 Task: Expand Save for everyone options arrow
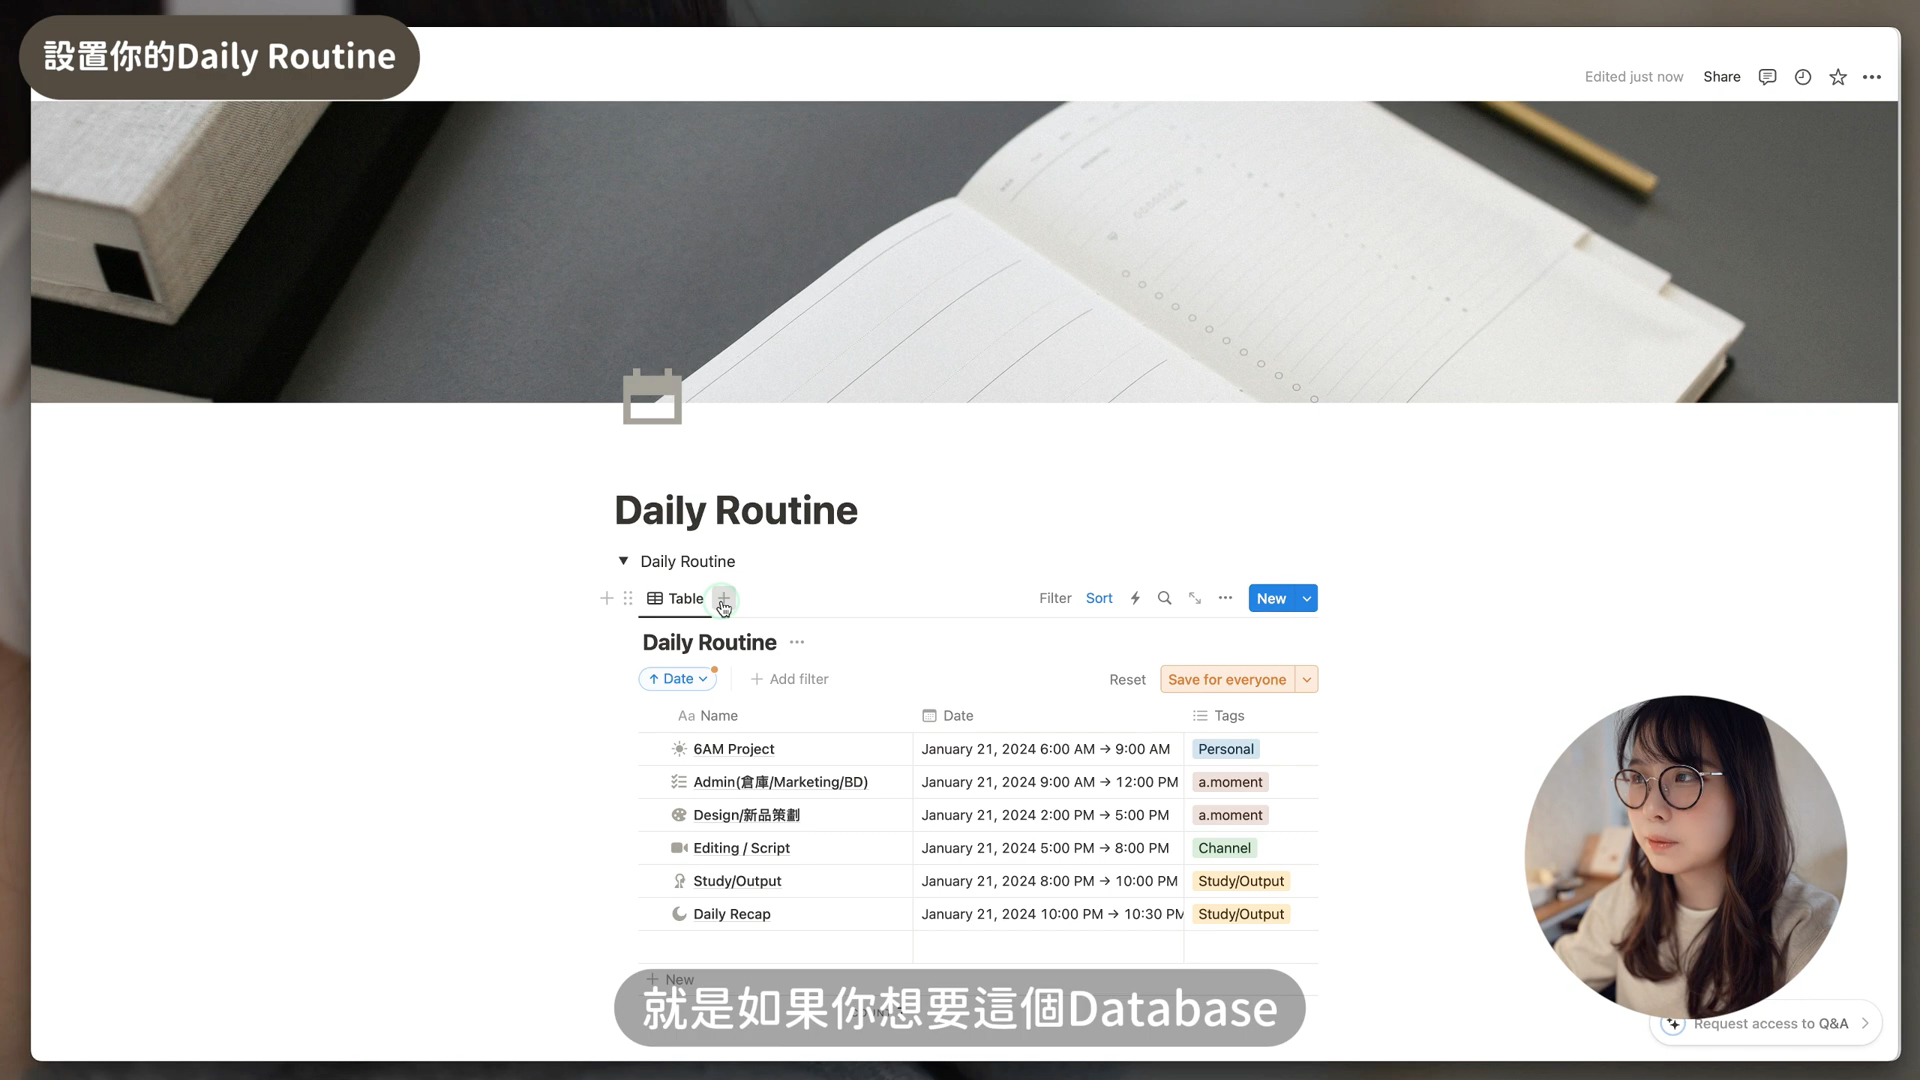pos(1306,679)
